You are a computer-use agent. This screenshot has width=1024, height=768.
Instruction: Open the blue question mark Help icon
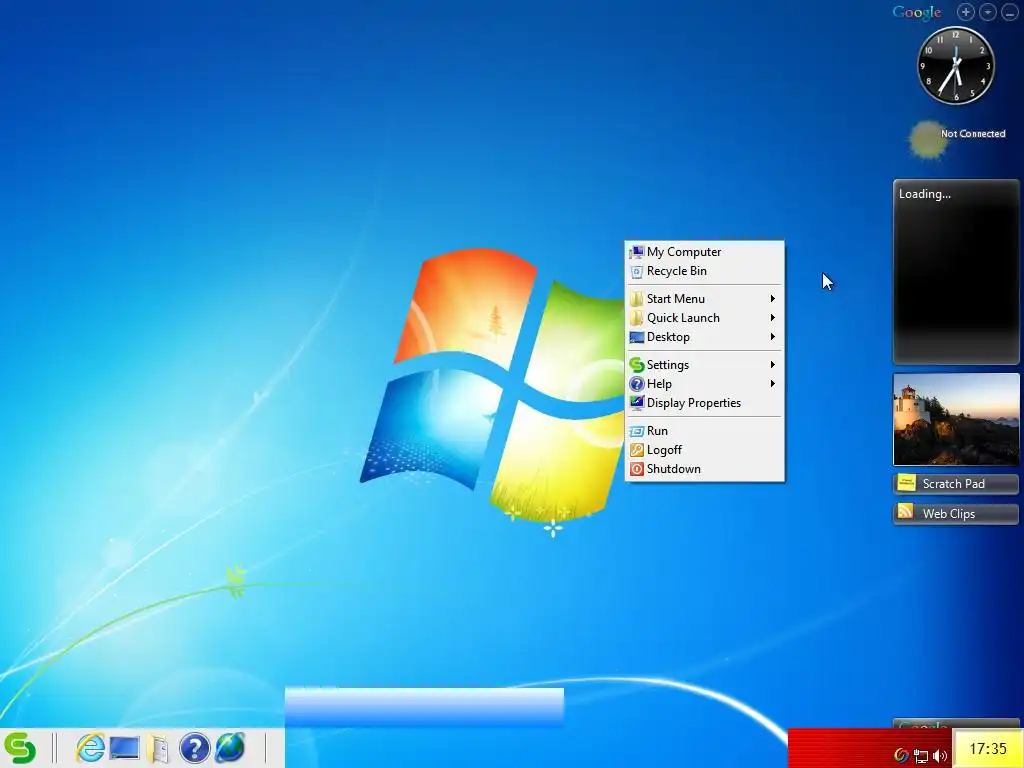(194, 748)
